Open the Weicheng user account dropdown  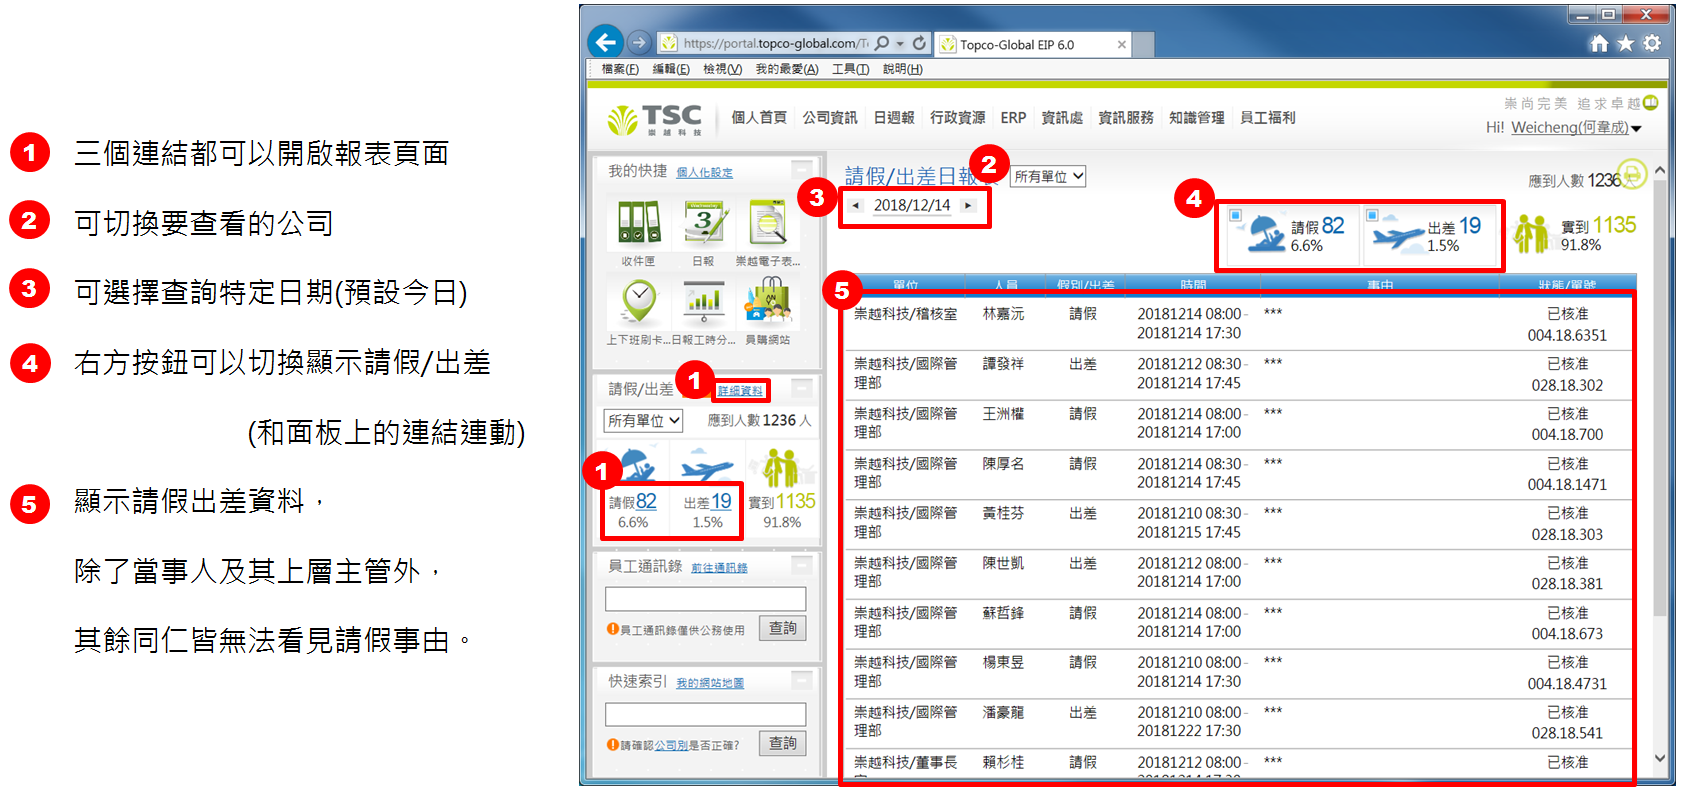pos(1636,128)
